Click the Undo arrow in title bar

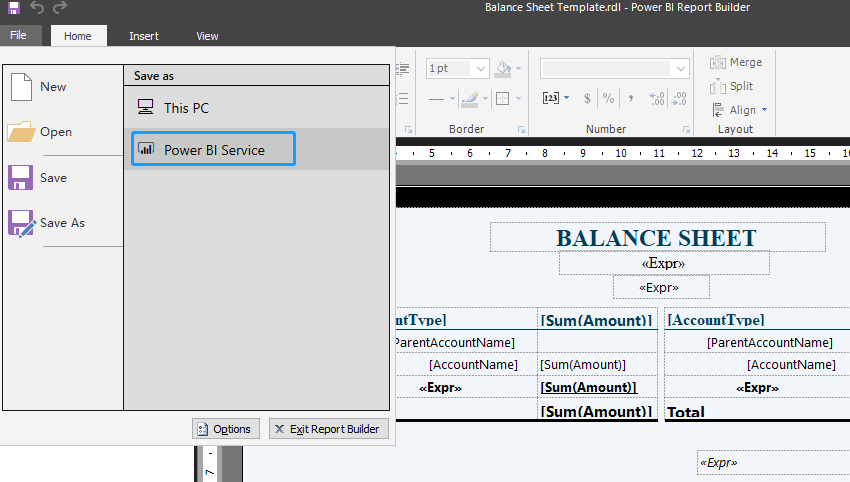(x=37, y=8)
